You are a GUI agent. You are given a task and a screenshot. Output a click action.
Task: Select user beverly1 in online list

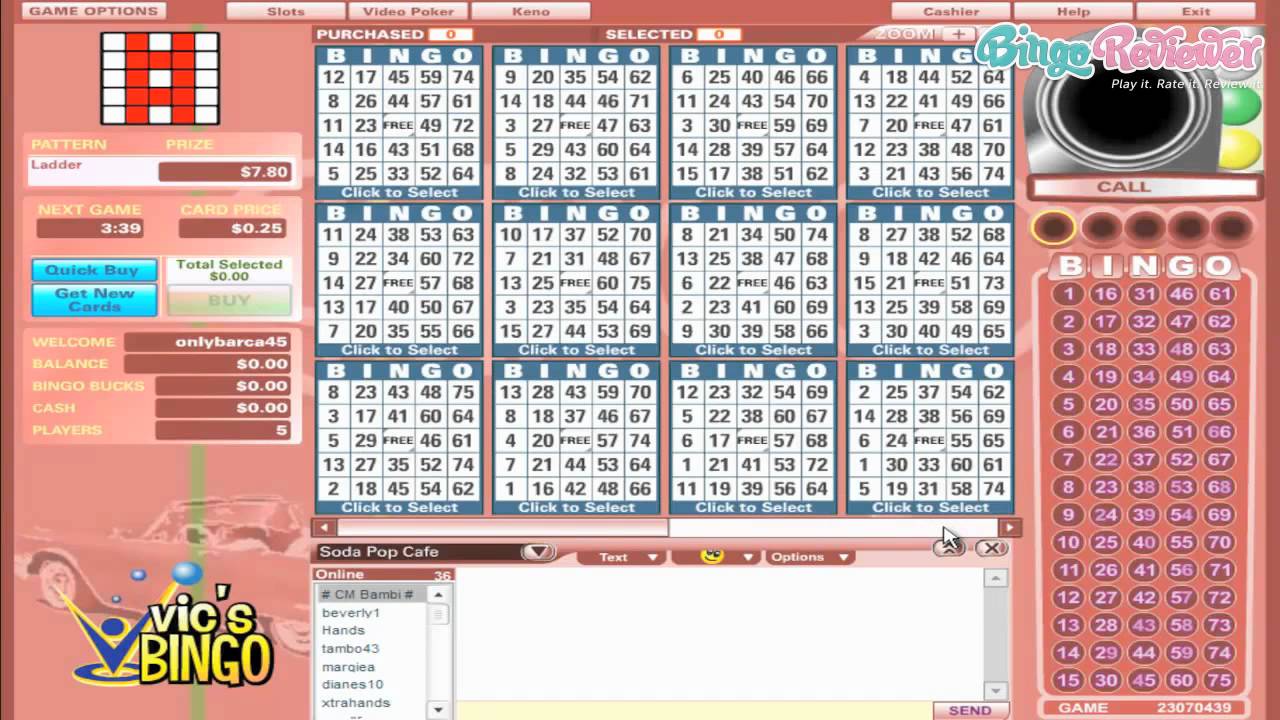point(372,612)
